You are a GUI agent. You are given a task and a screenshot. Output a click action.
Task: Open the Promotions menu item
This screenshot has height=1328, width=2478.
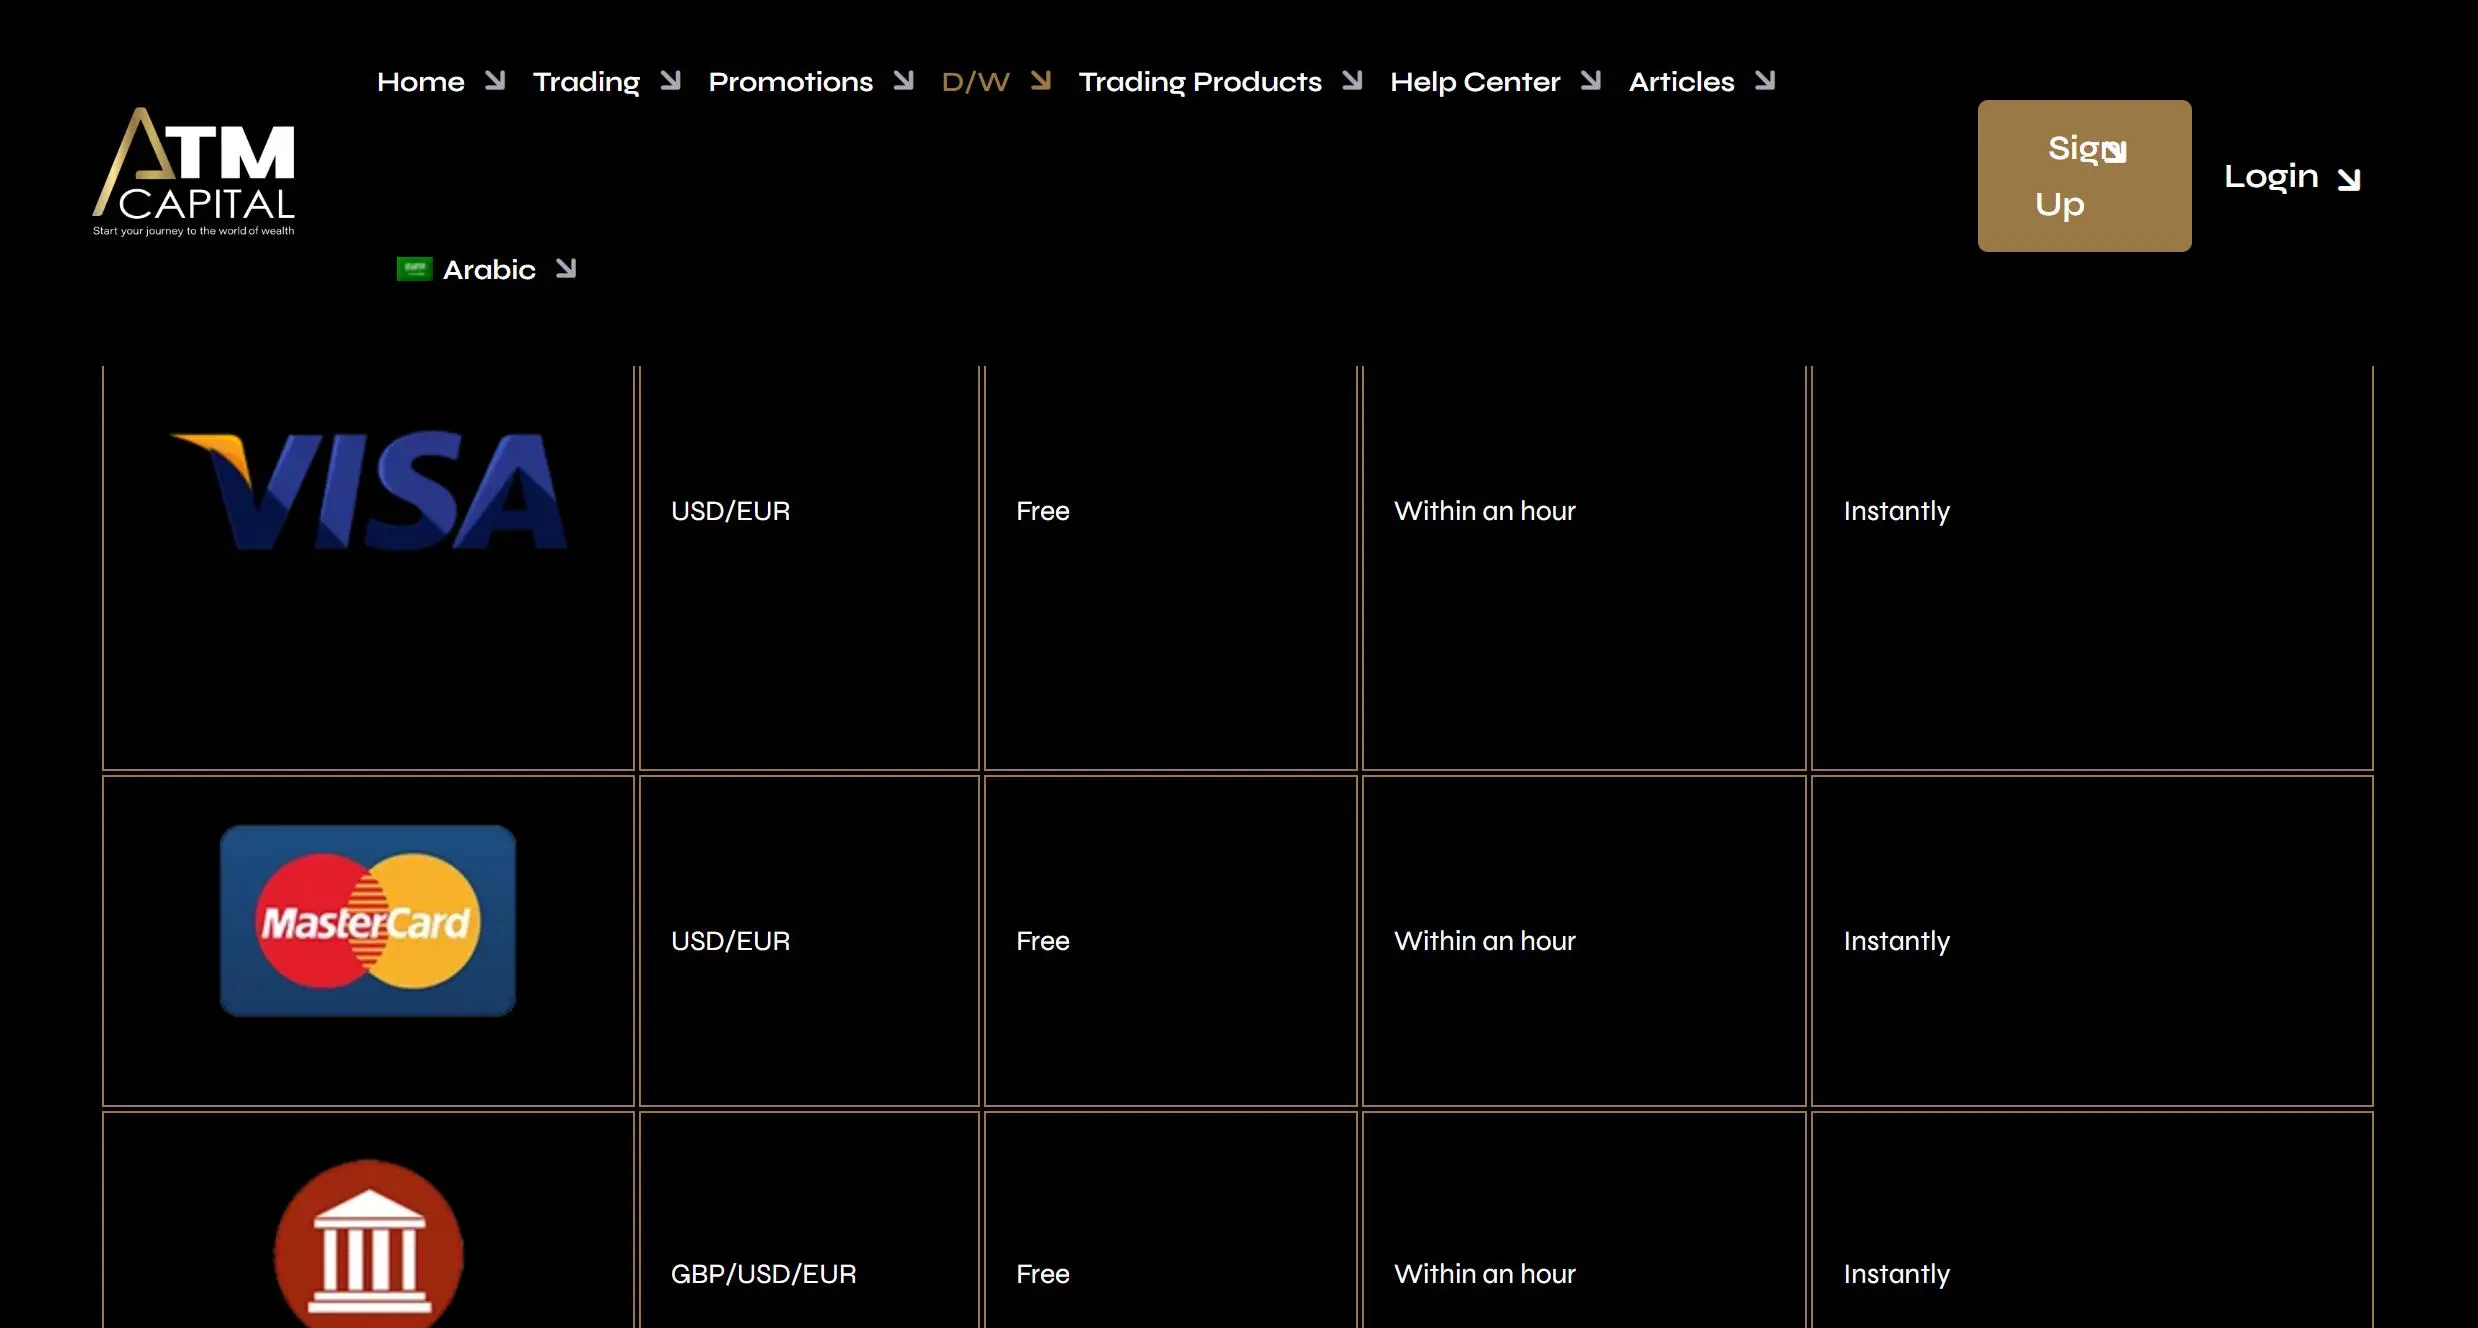point(791,81)
